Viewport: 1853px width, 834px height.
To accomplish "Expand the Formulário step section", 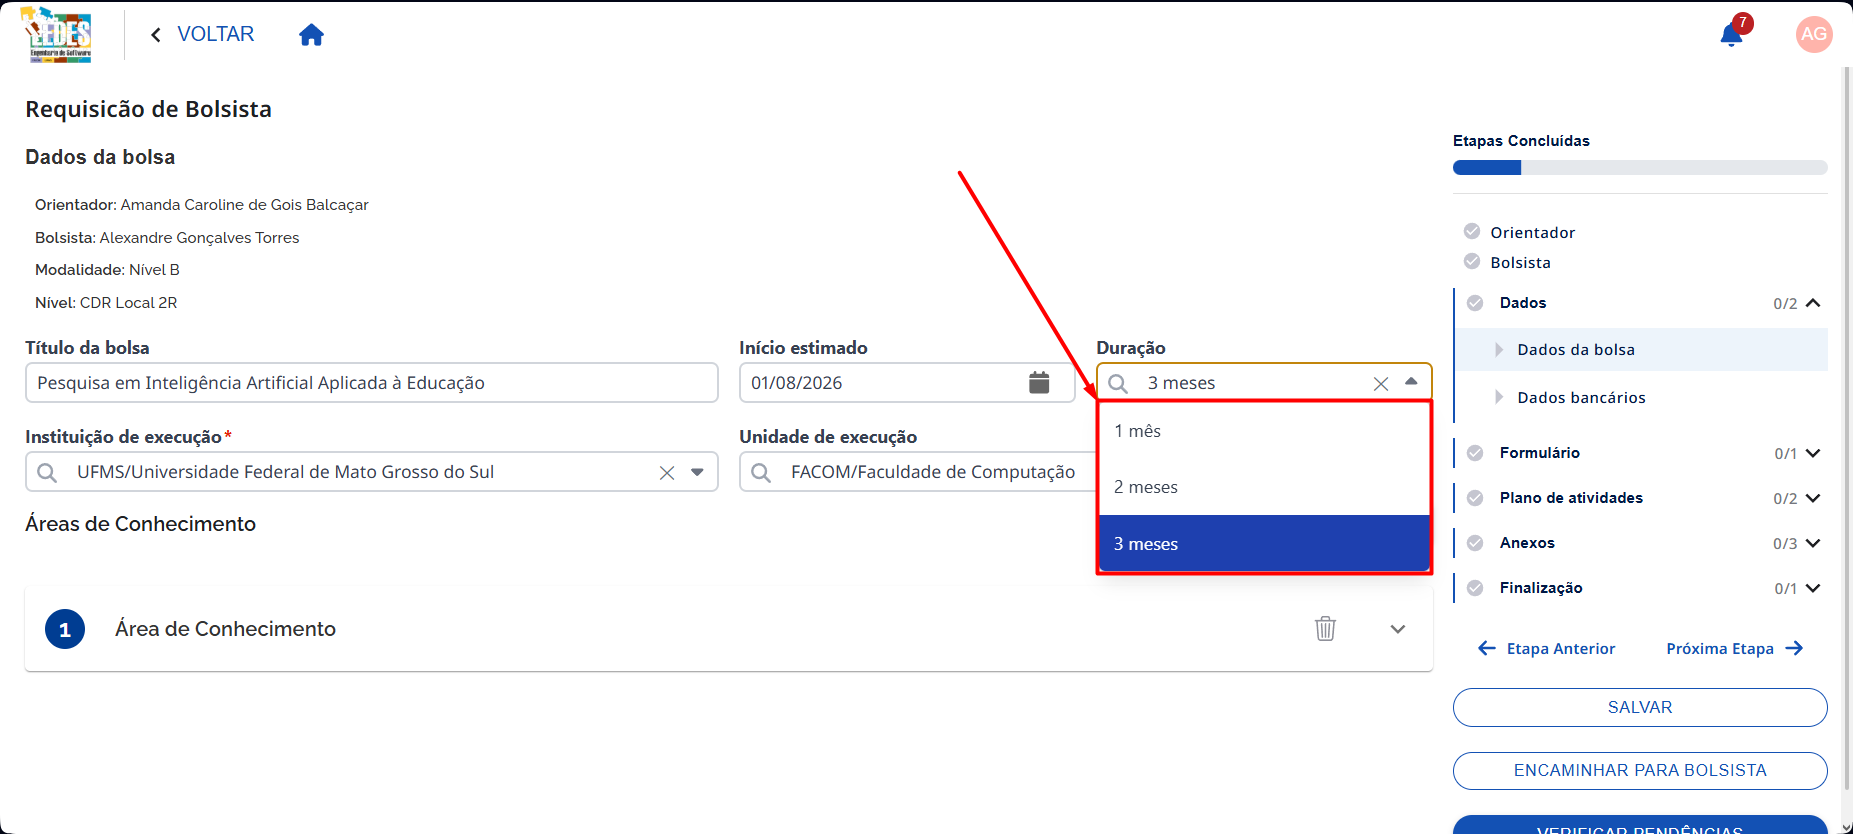I will pyautogui.click(x=1813, y=453).
